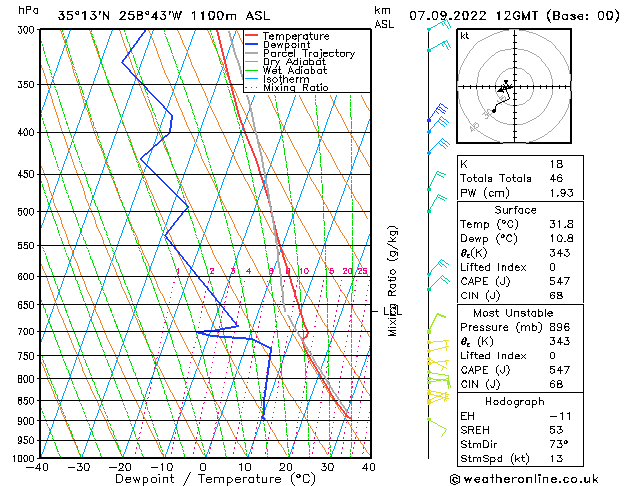629x486 pixels.
Task: Click the 700 pressure level label
Action: 28,332
